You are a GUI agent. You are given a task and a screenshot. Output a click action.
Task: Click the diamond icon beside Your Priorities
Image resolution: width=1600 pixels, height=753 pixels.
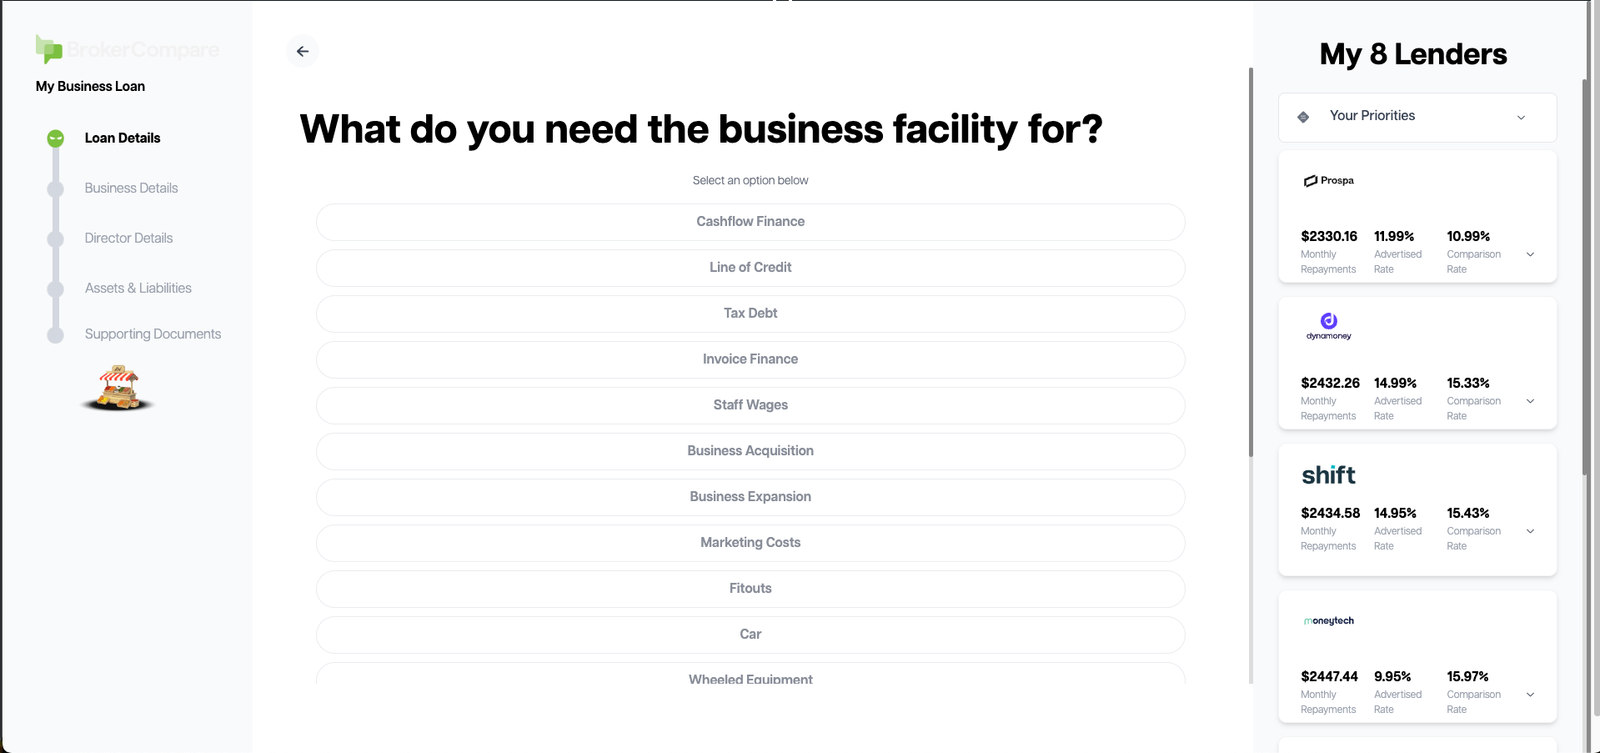[1303, 117]
